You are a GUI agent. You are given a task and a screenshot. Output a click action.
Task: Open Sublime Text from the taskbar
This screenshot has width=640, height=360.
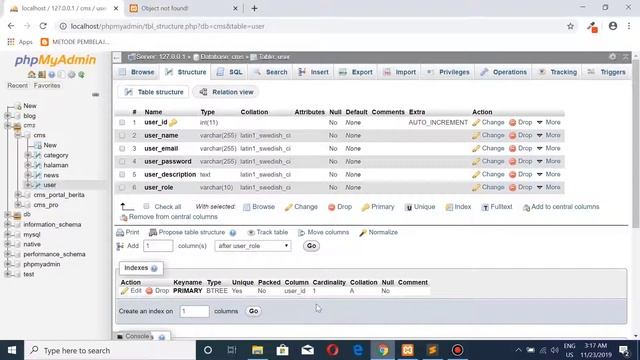click(433, 350)
